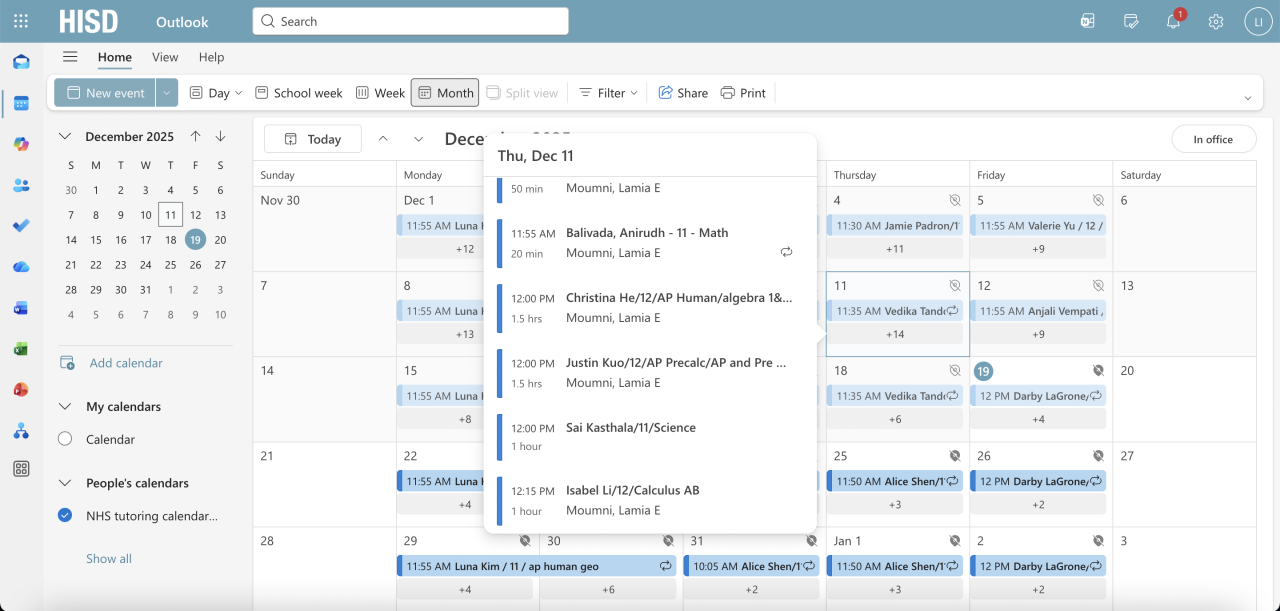
Task: Collapse the December 2025 mini calendar
Action: coord(65,136)
